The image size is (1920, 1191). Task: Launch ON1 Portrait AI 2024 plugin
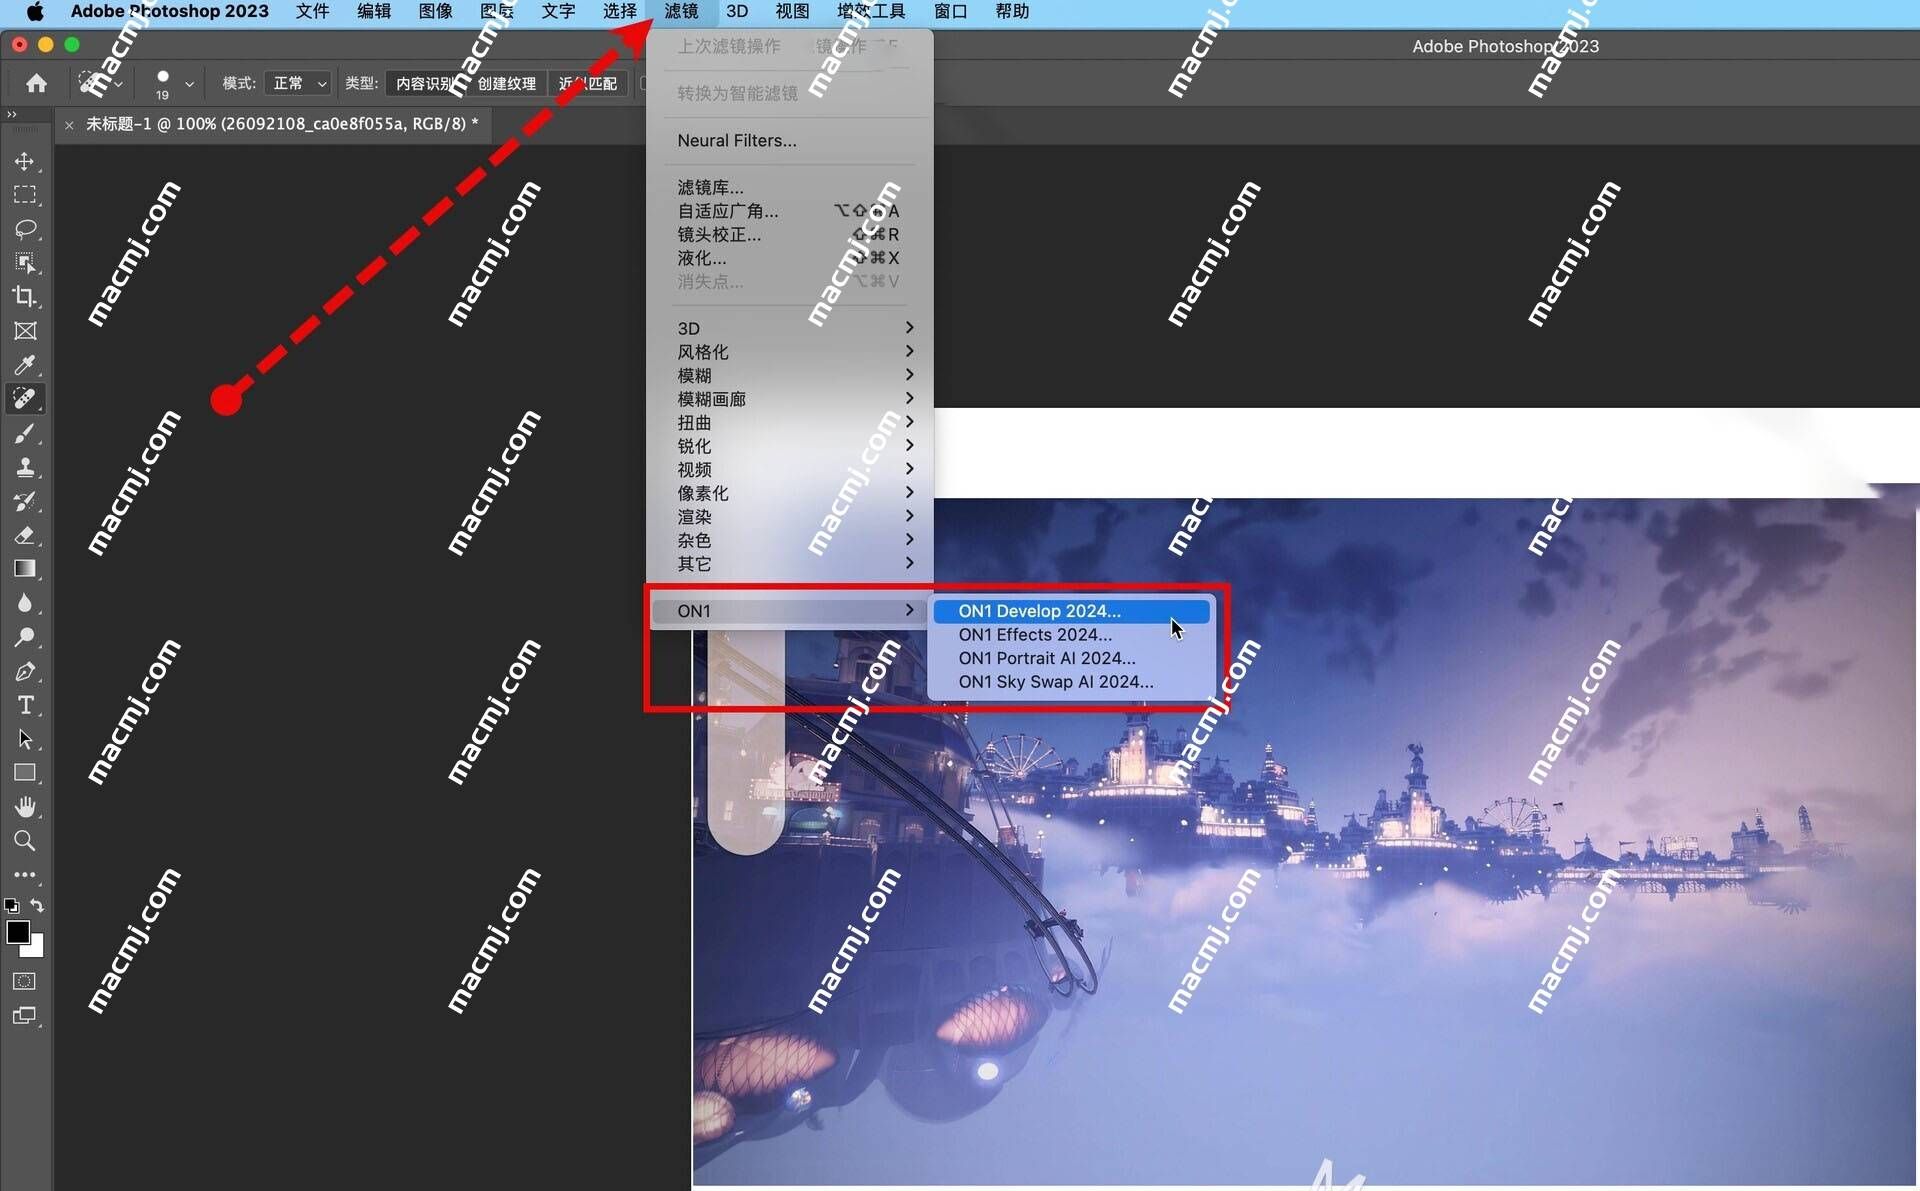click(1071, 658)
